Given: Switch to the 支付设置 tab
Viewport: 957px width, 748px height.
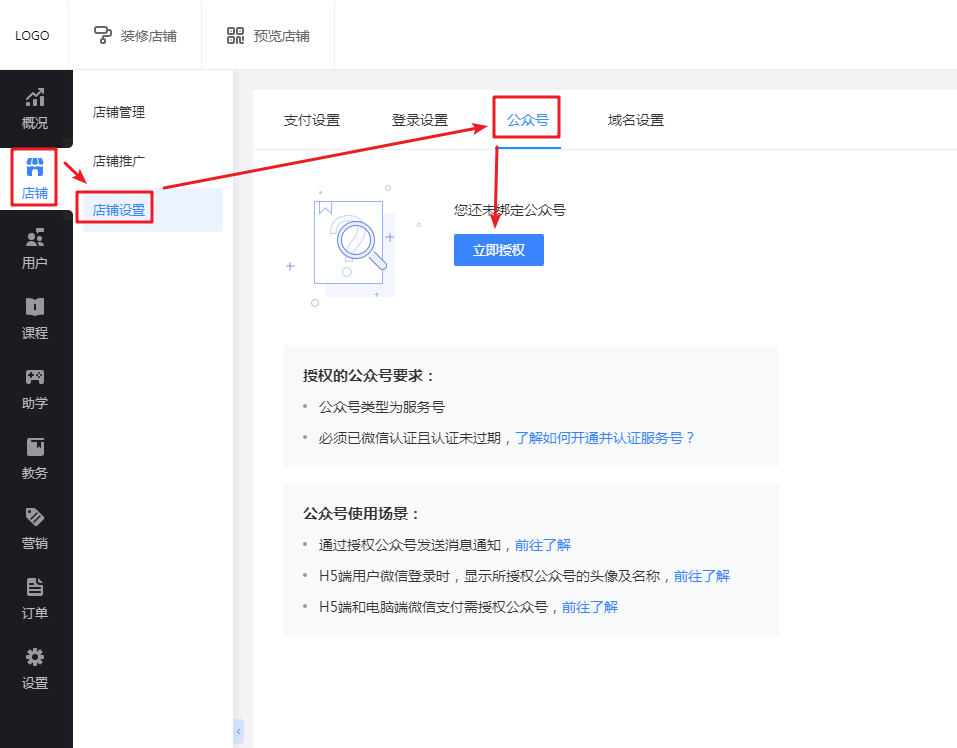Looking at the screenshot, I should click(312, 121).
